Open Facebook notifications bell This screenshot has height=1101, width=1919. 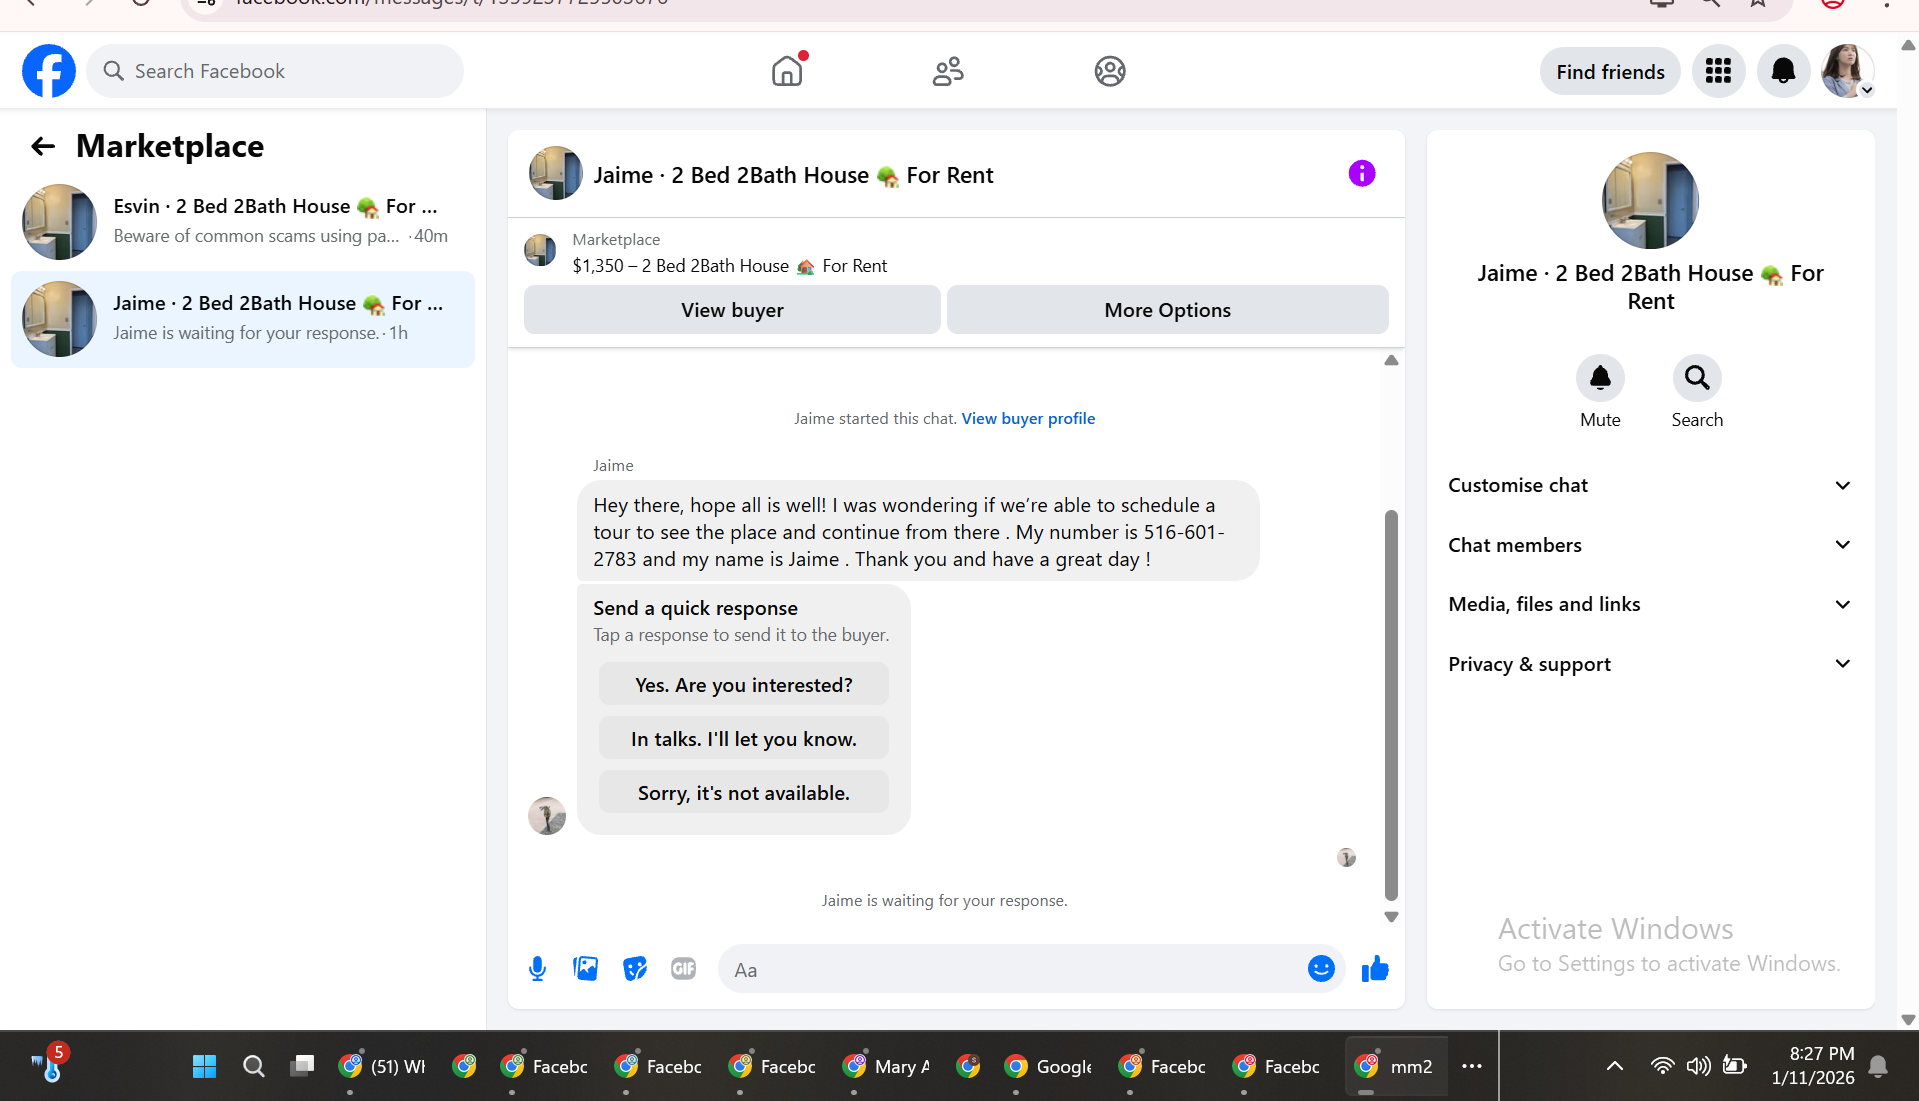(1783, 71)
